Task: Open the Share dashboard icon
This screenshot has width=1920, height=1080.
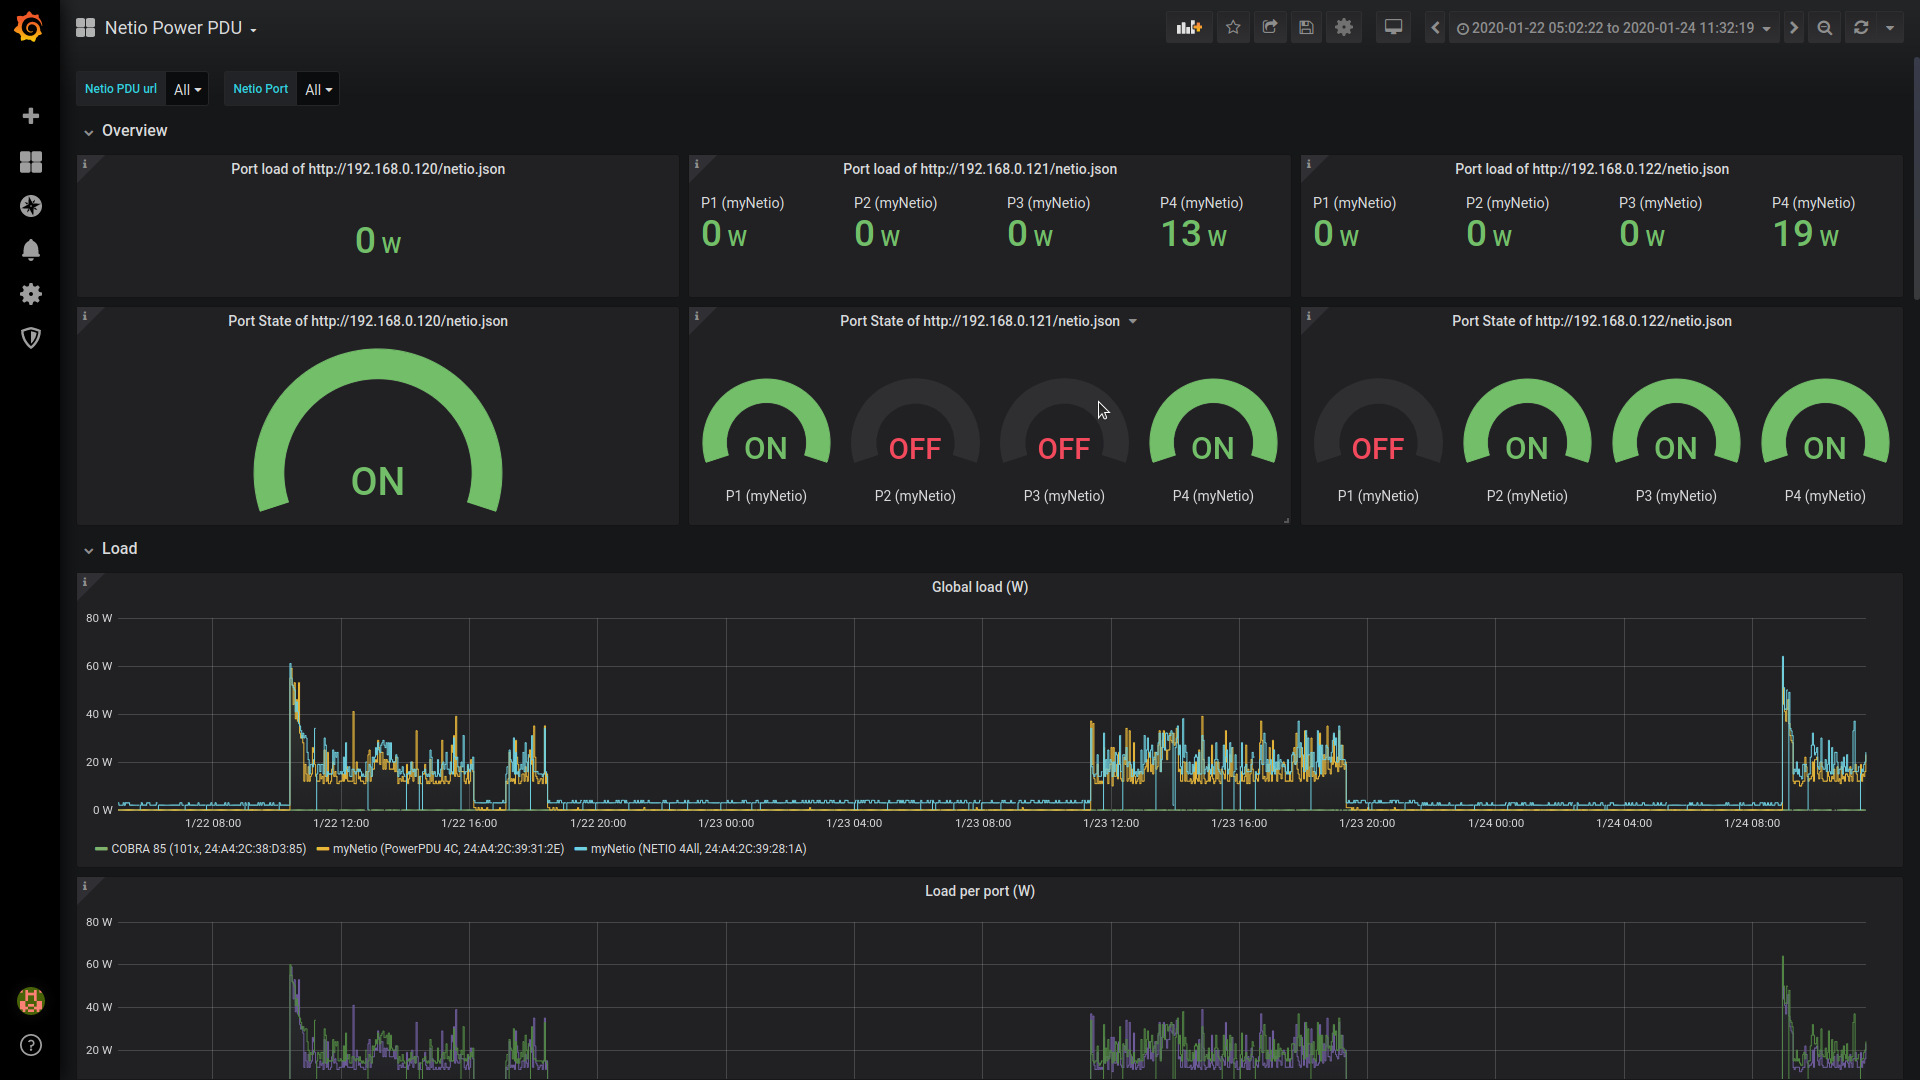Action: (x=1270, y=28)
